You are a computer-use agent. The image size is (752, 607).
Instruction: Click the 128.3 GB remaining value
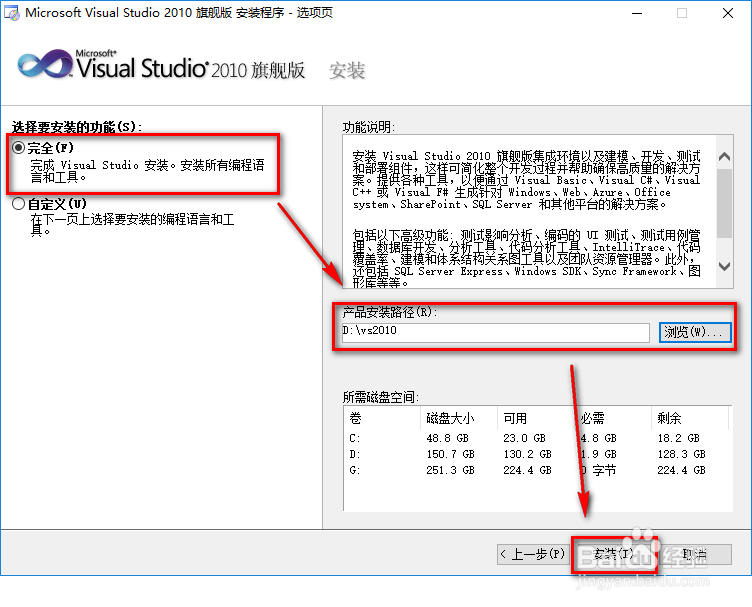pos(681,454)
